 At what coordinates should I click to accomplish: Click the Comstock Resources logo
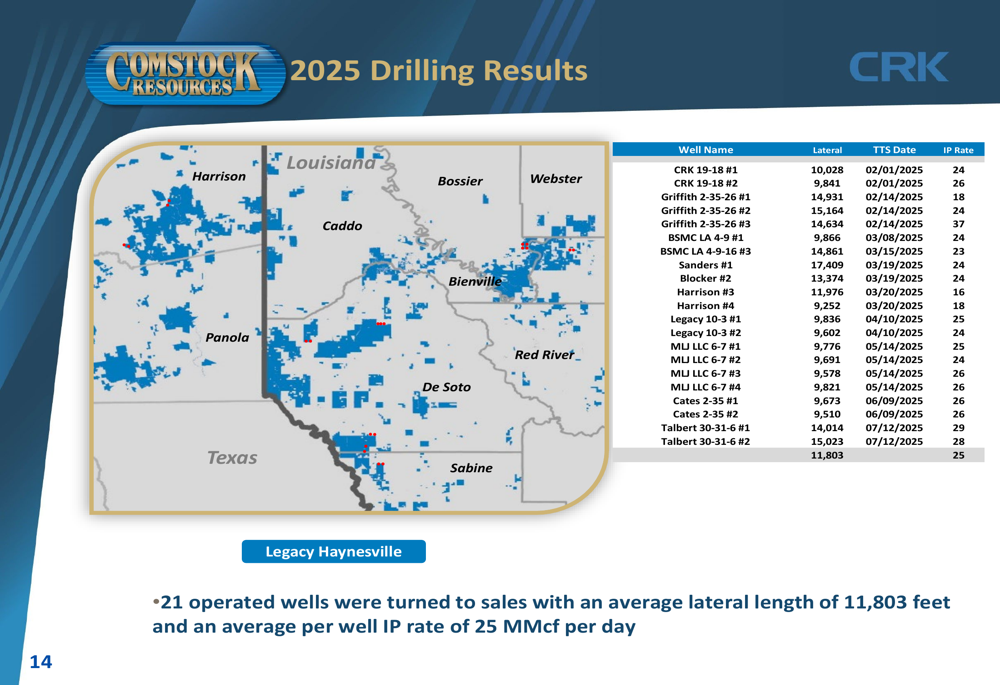click(x=184, y=73)
